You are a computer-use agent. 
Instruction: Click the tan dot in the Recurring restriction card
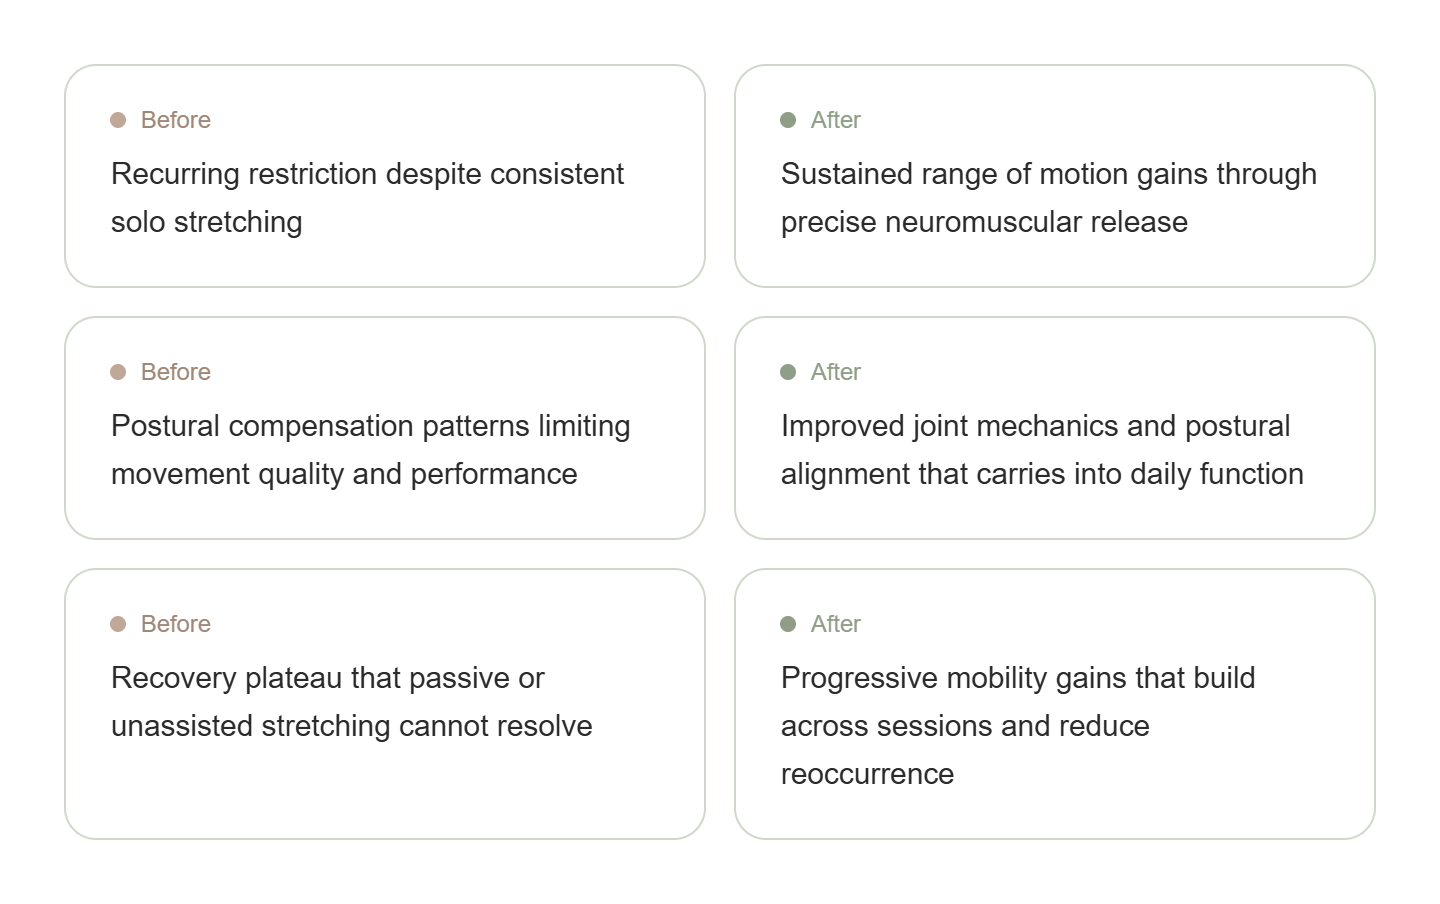click(118, 120)
